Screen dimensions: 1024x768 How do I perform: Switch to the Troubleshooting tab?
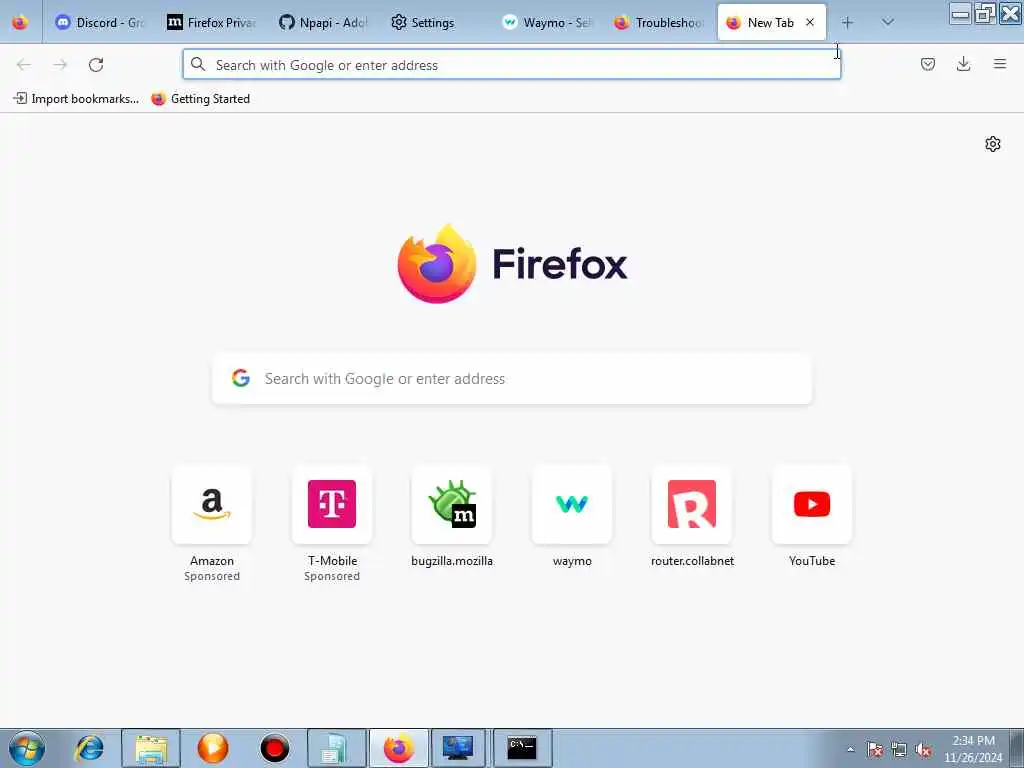click(659, 22)
